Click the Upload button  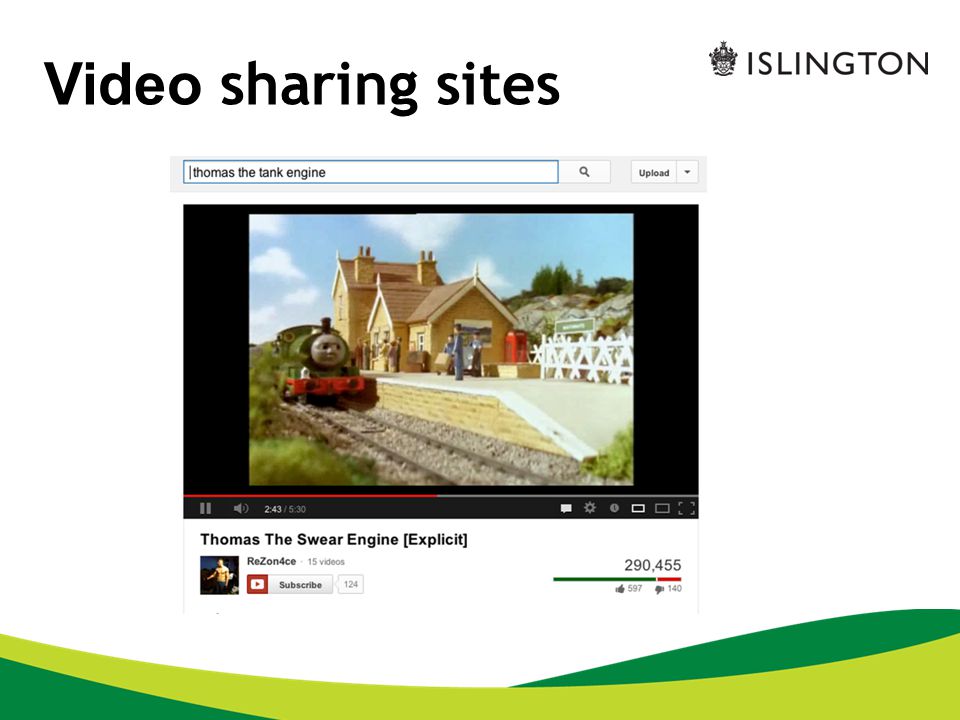point(653,173)
